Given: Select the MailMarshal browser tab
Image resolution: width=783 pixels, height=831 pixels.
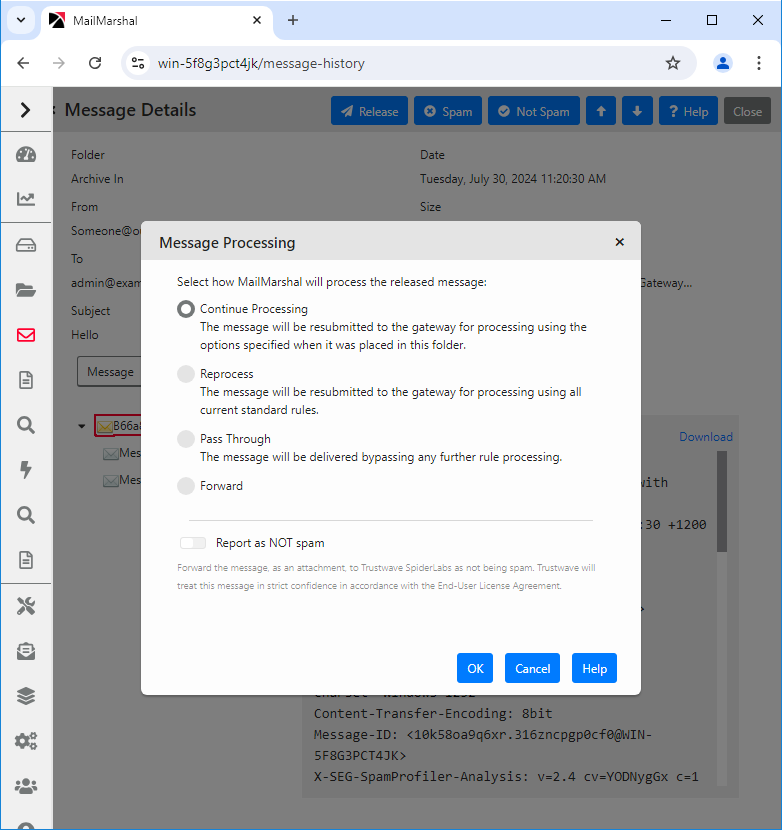Looking at the screenshot, I should (157, 21).
